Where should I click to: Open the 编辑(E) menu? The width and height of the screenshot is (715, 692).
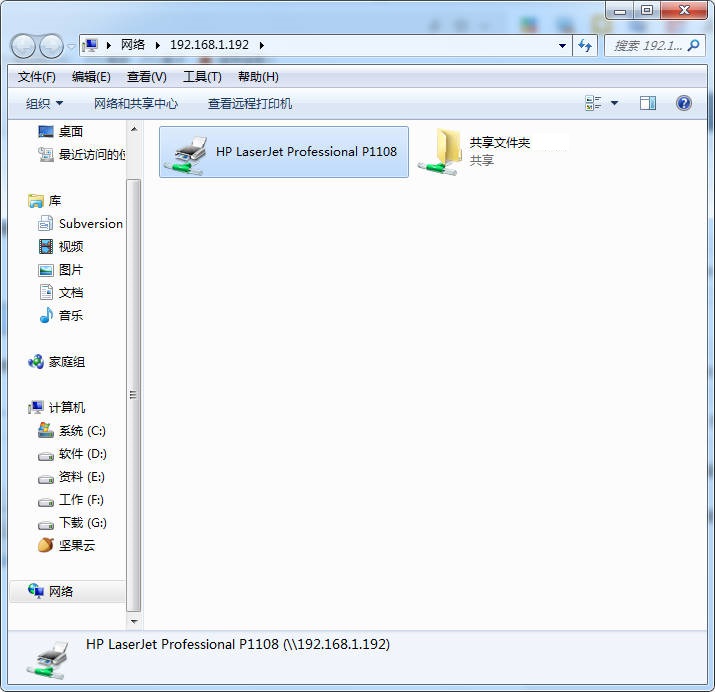91,77
